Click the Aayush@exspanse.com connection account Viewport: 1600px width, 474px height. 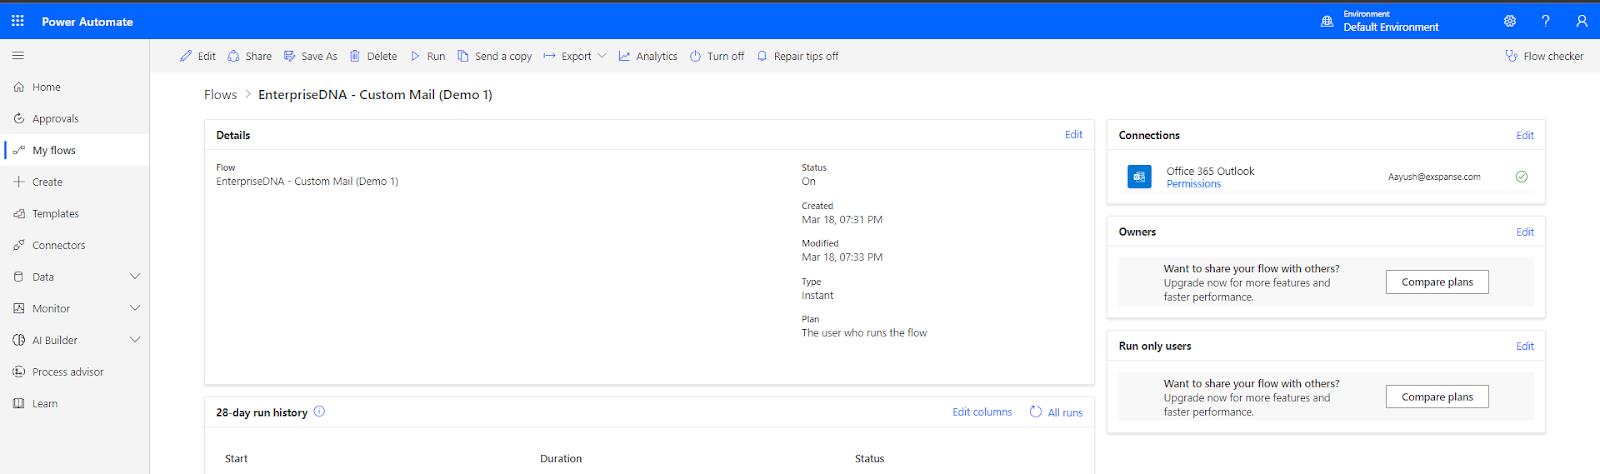pos(1434,177)
